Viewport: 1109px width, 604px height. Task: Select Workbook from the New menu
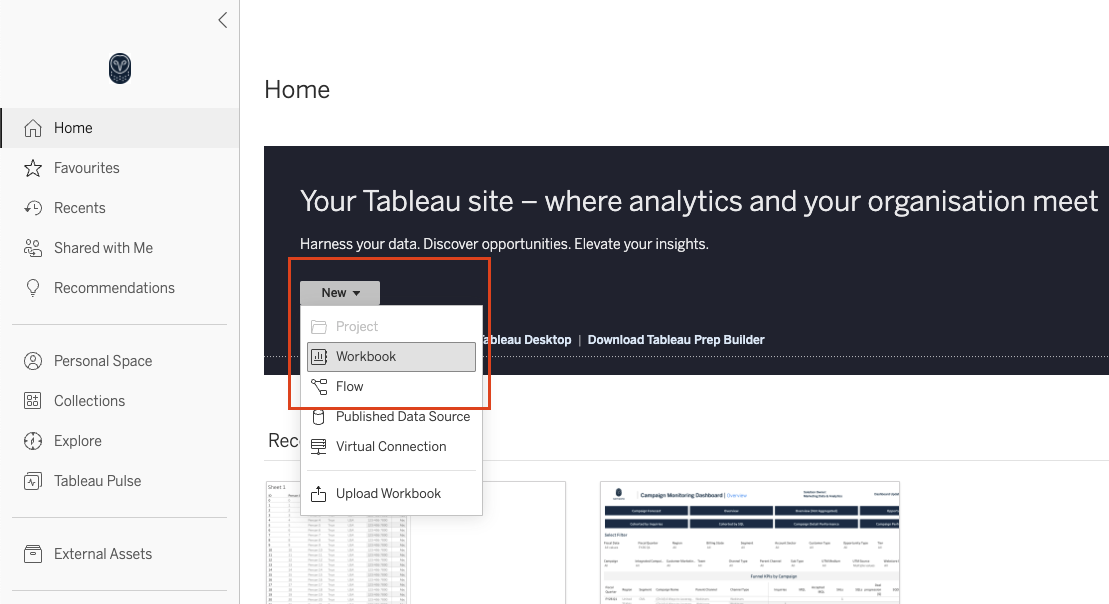[365, 356]
